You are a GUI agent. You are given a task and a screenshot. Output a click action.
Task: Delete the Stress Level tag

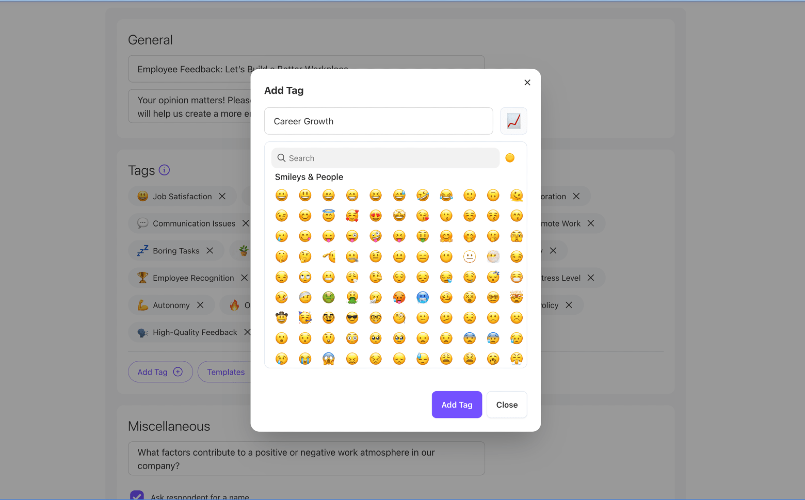[591, 278]
